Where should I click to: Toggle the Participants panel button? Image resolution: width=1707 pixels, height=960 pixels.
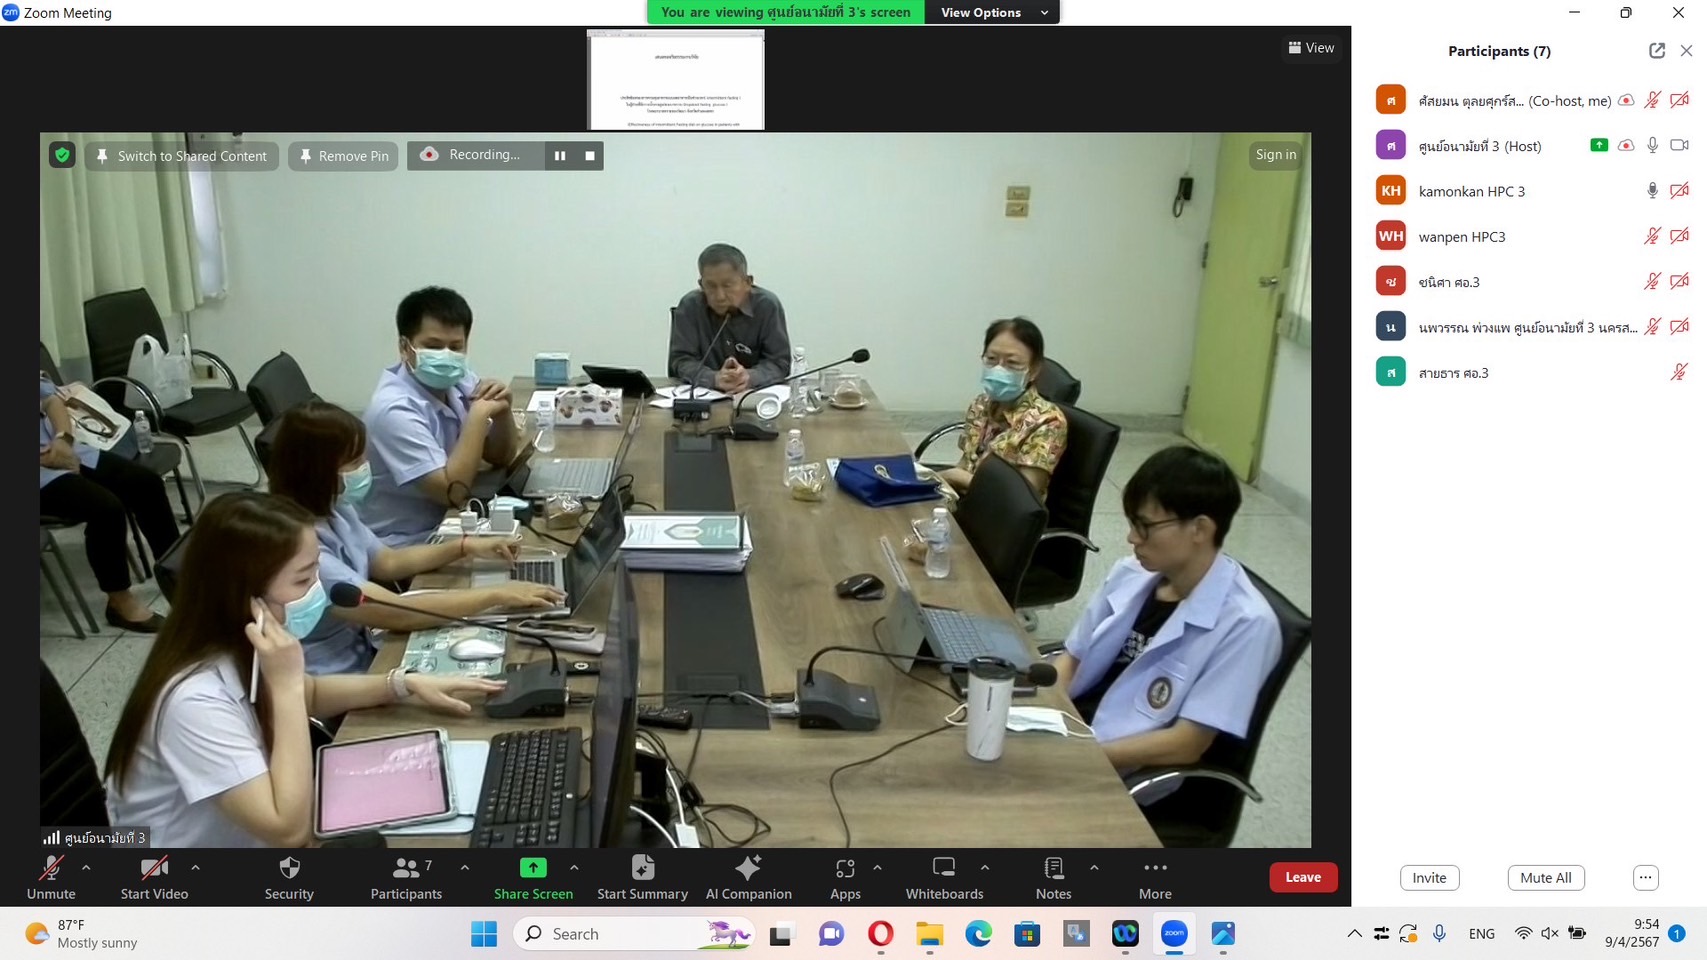[x=406, y=877]
